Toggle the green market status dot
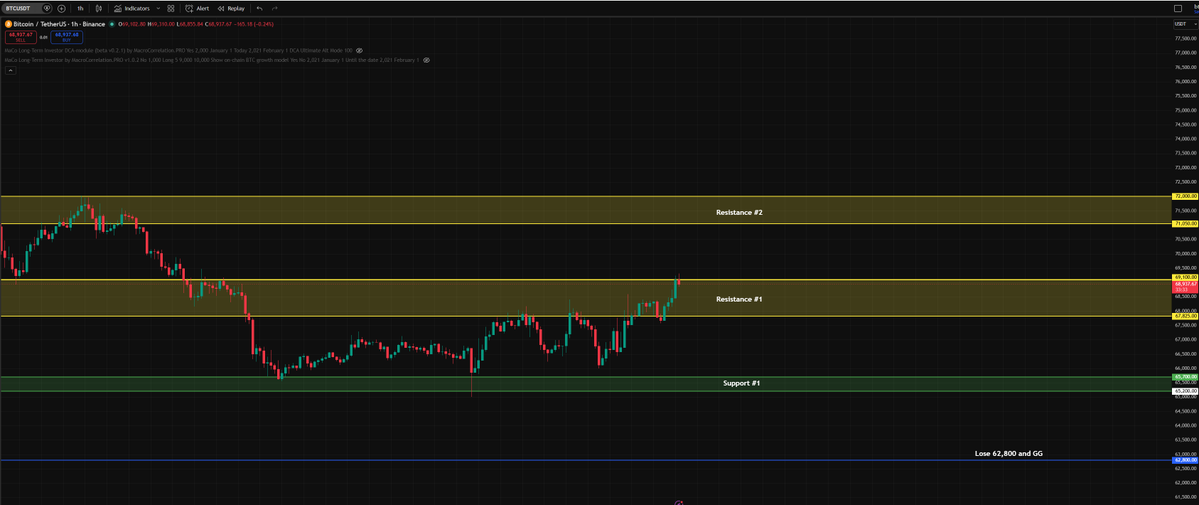Viewport: 1199px width, 505px height. click(111, 23)
